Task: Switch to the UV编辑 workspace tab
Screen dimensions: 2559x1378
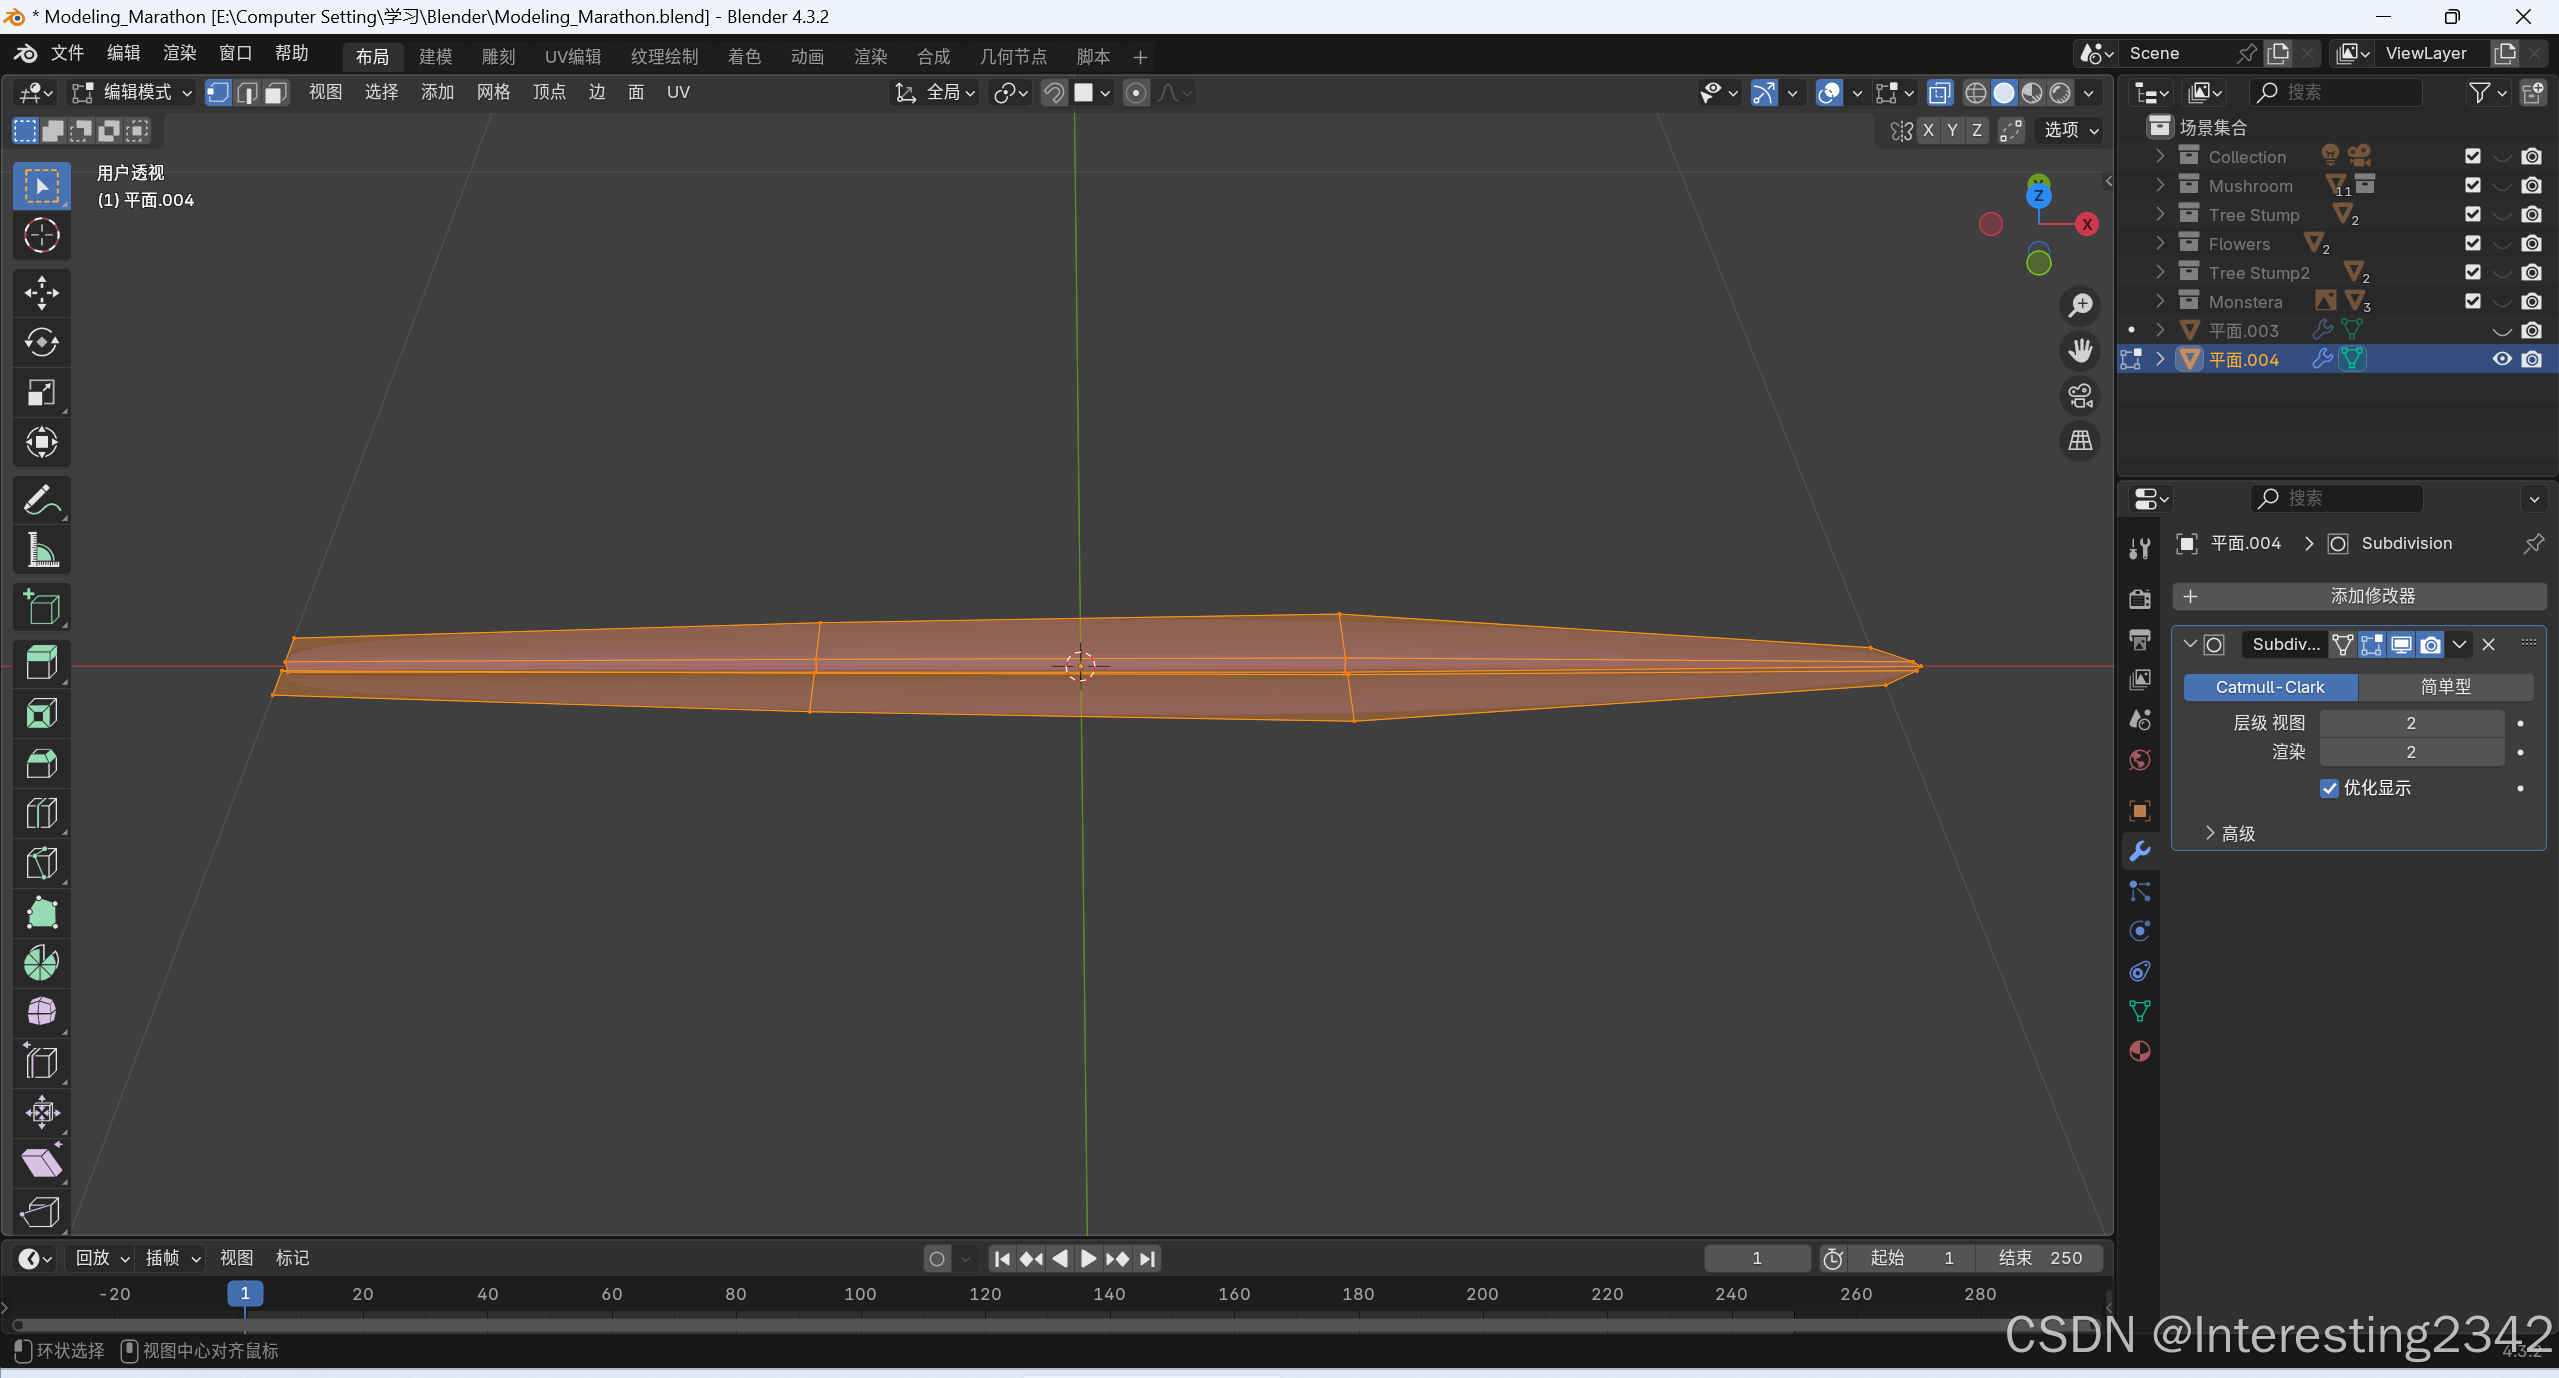Action: coord(572,56)
